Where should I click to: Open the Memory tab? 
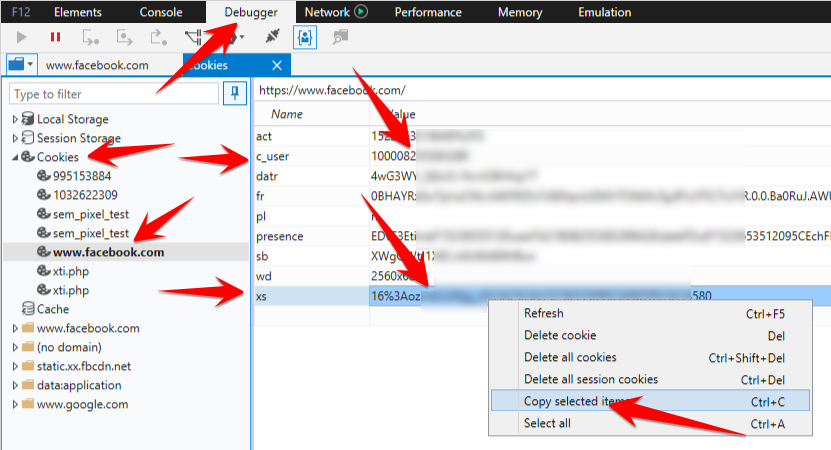[520, 12]
